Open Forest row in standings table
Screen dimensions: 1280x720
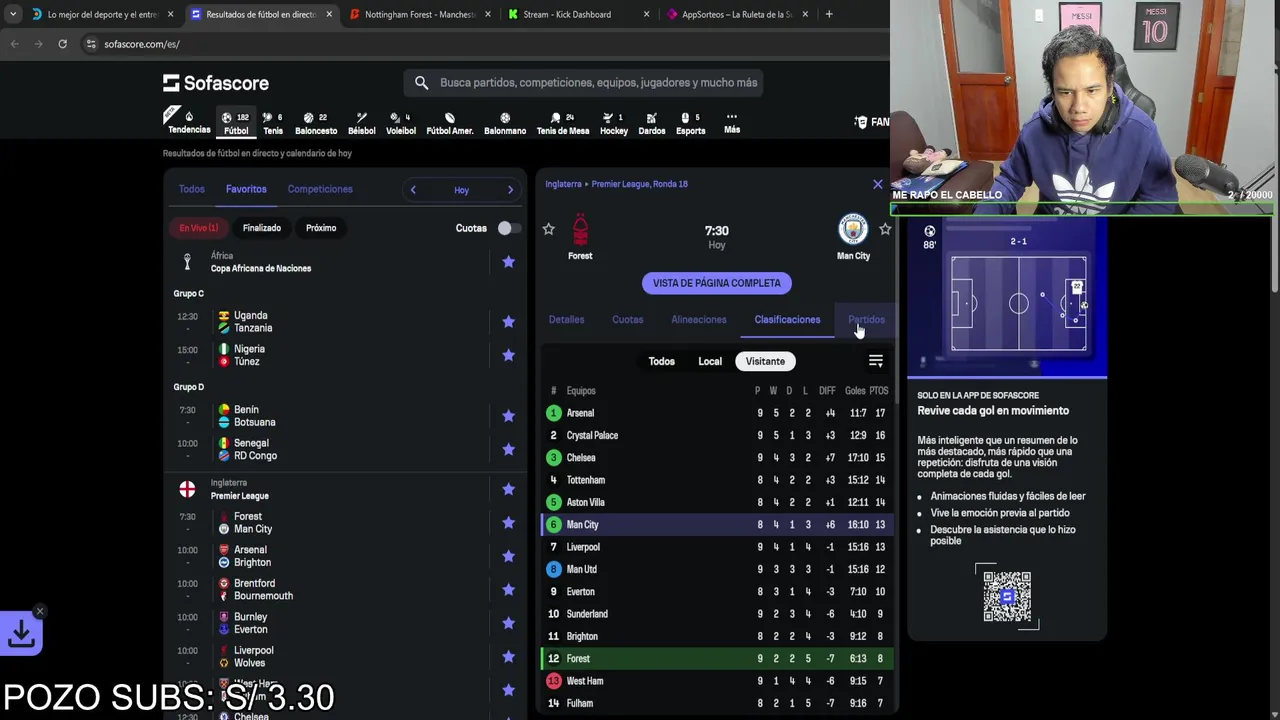point(717,659)
